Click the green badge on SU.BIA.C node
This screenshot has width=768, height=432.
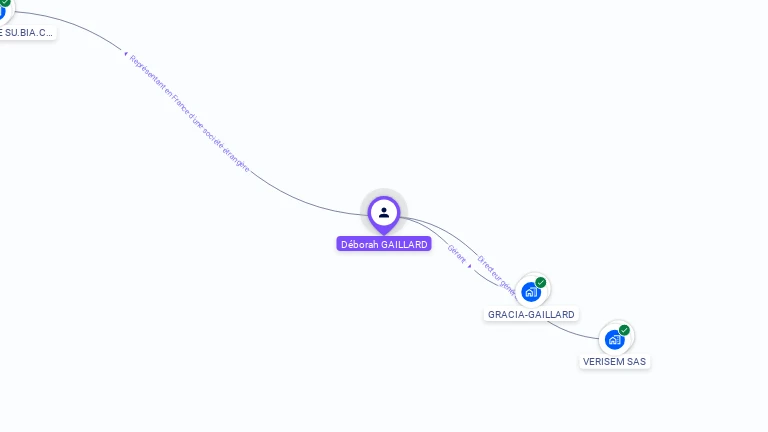pyautogui.click(x=5, y=2)
